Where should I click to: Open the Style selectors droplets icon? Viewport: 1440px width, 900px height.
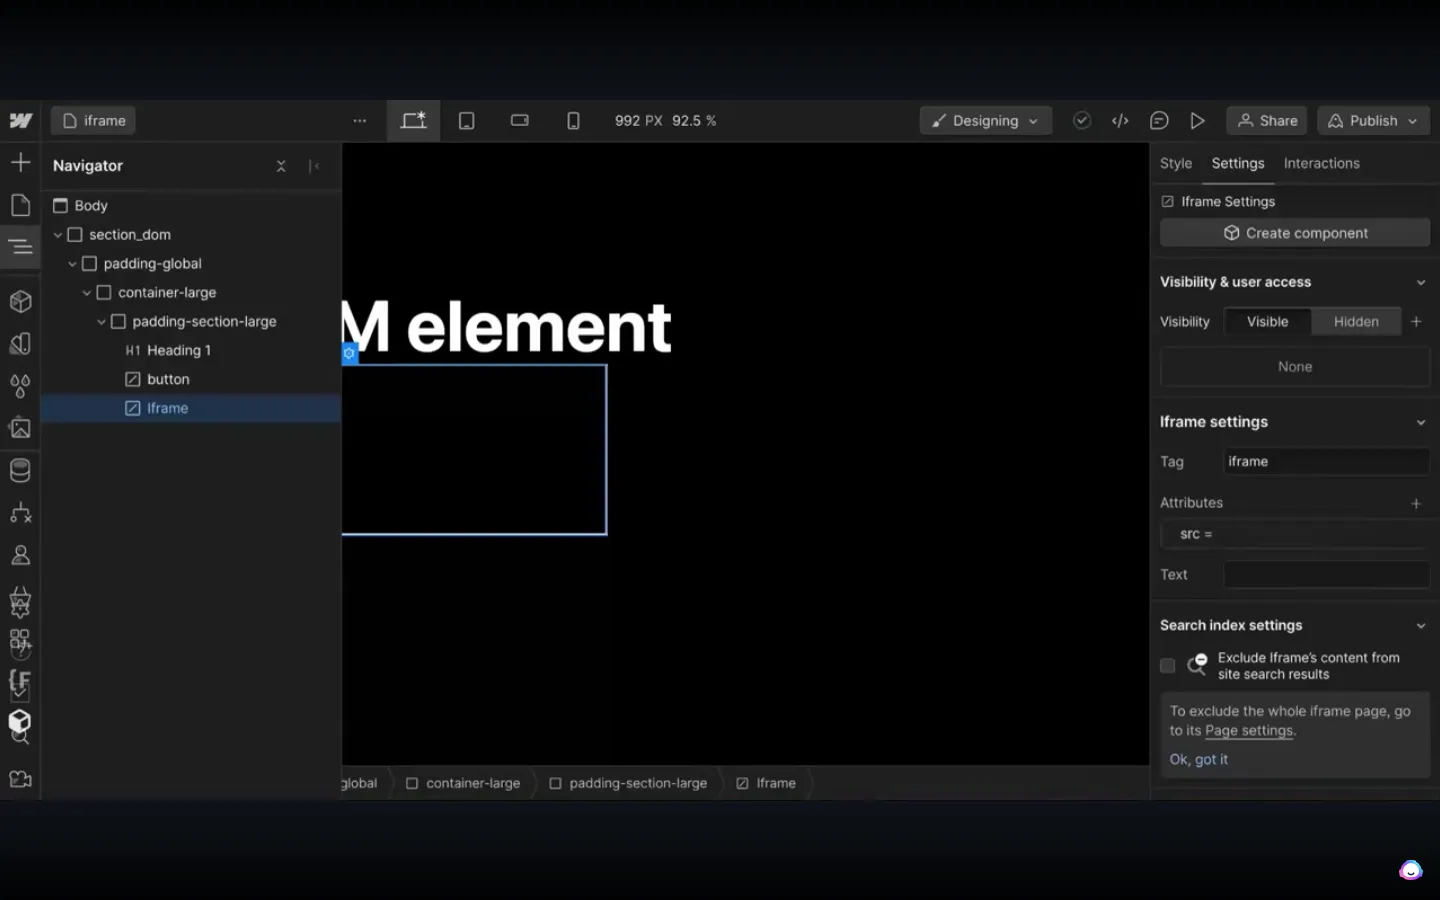pyautogui.click(x=20, y=386)
